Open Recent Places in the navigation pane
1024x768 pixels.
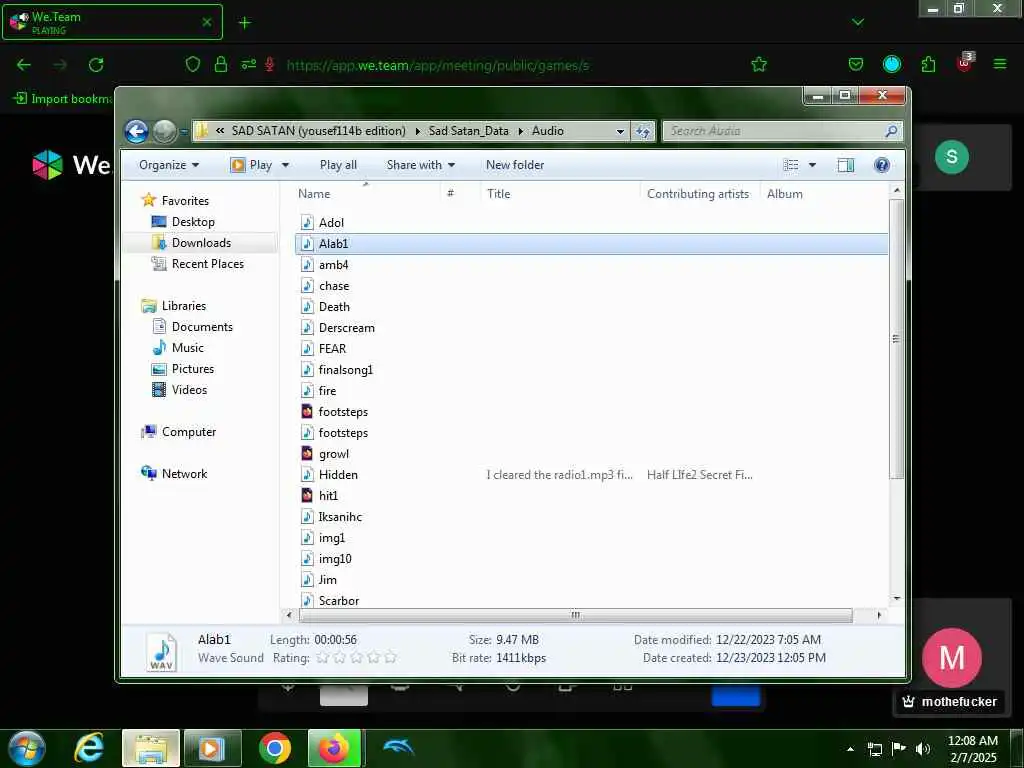click(207, 264)
